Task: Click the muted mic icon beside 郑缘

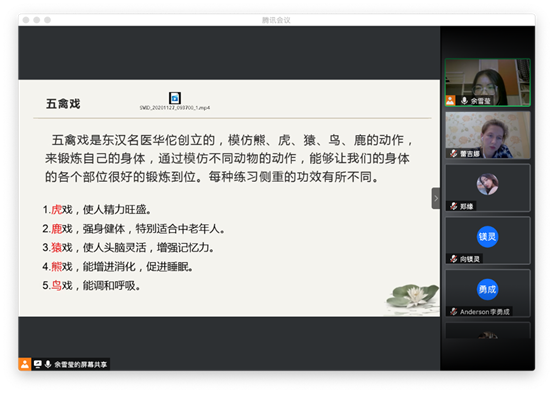Action: click(x=454, y=206)
